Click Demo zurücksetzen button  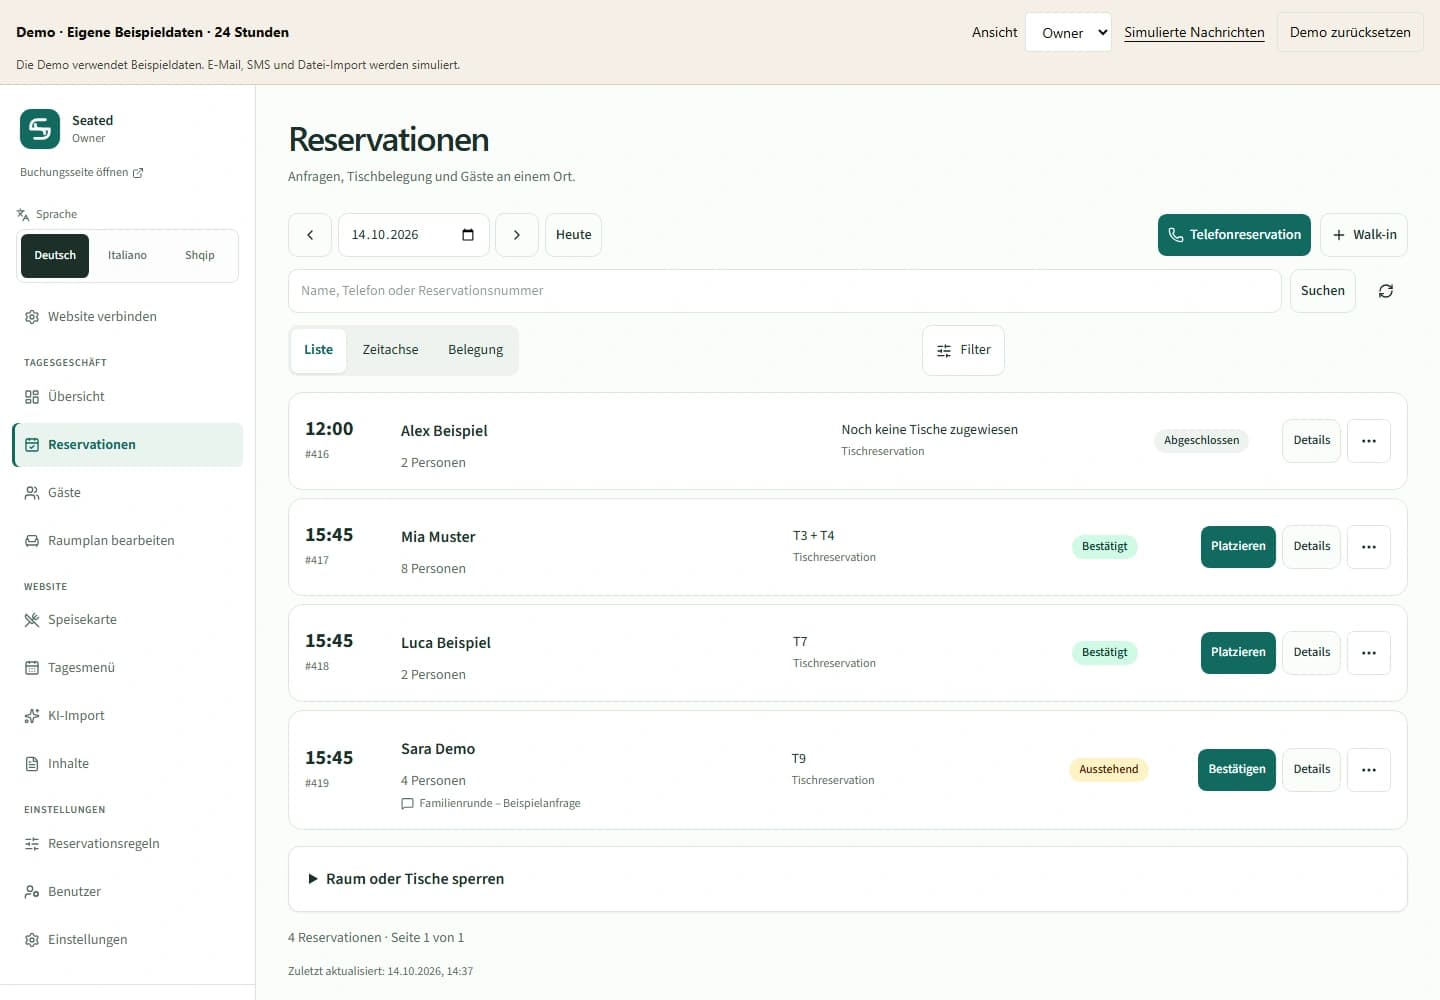point(1350,32)
